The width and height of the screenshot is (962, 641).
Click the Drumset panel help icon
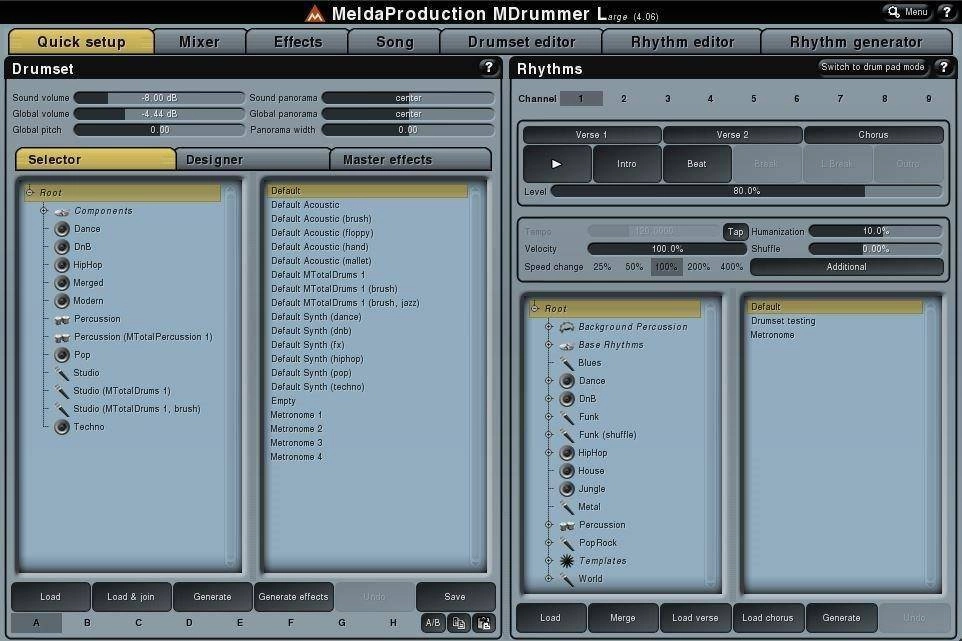tap(489, 67)
